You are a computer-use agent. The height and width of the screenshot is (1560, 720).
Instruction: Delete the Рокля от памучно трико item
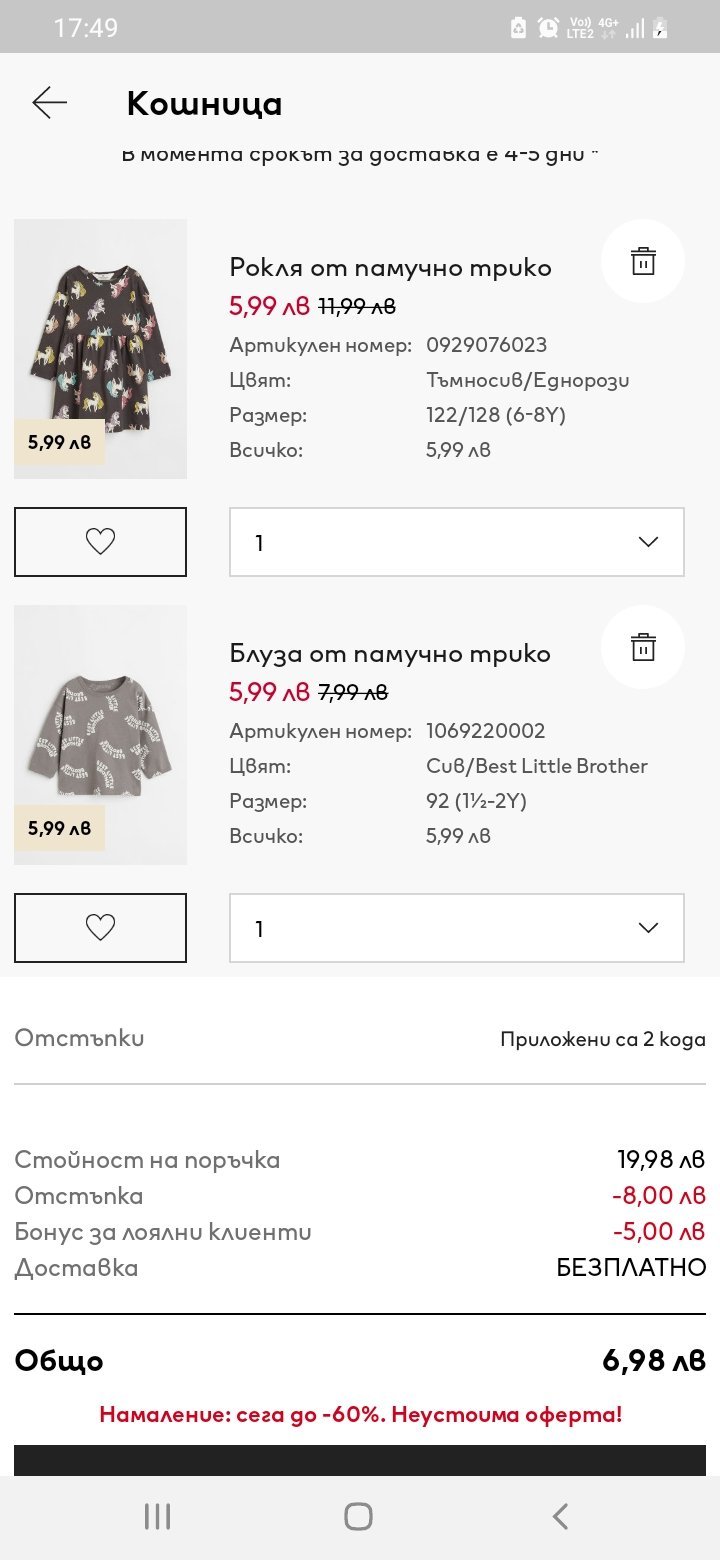coord(643,261)
